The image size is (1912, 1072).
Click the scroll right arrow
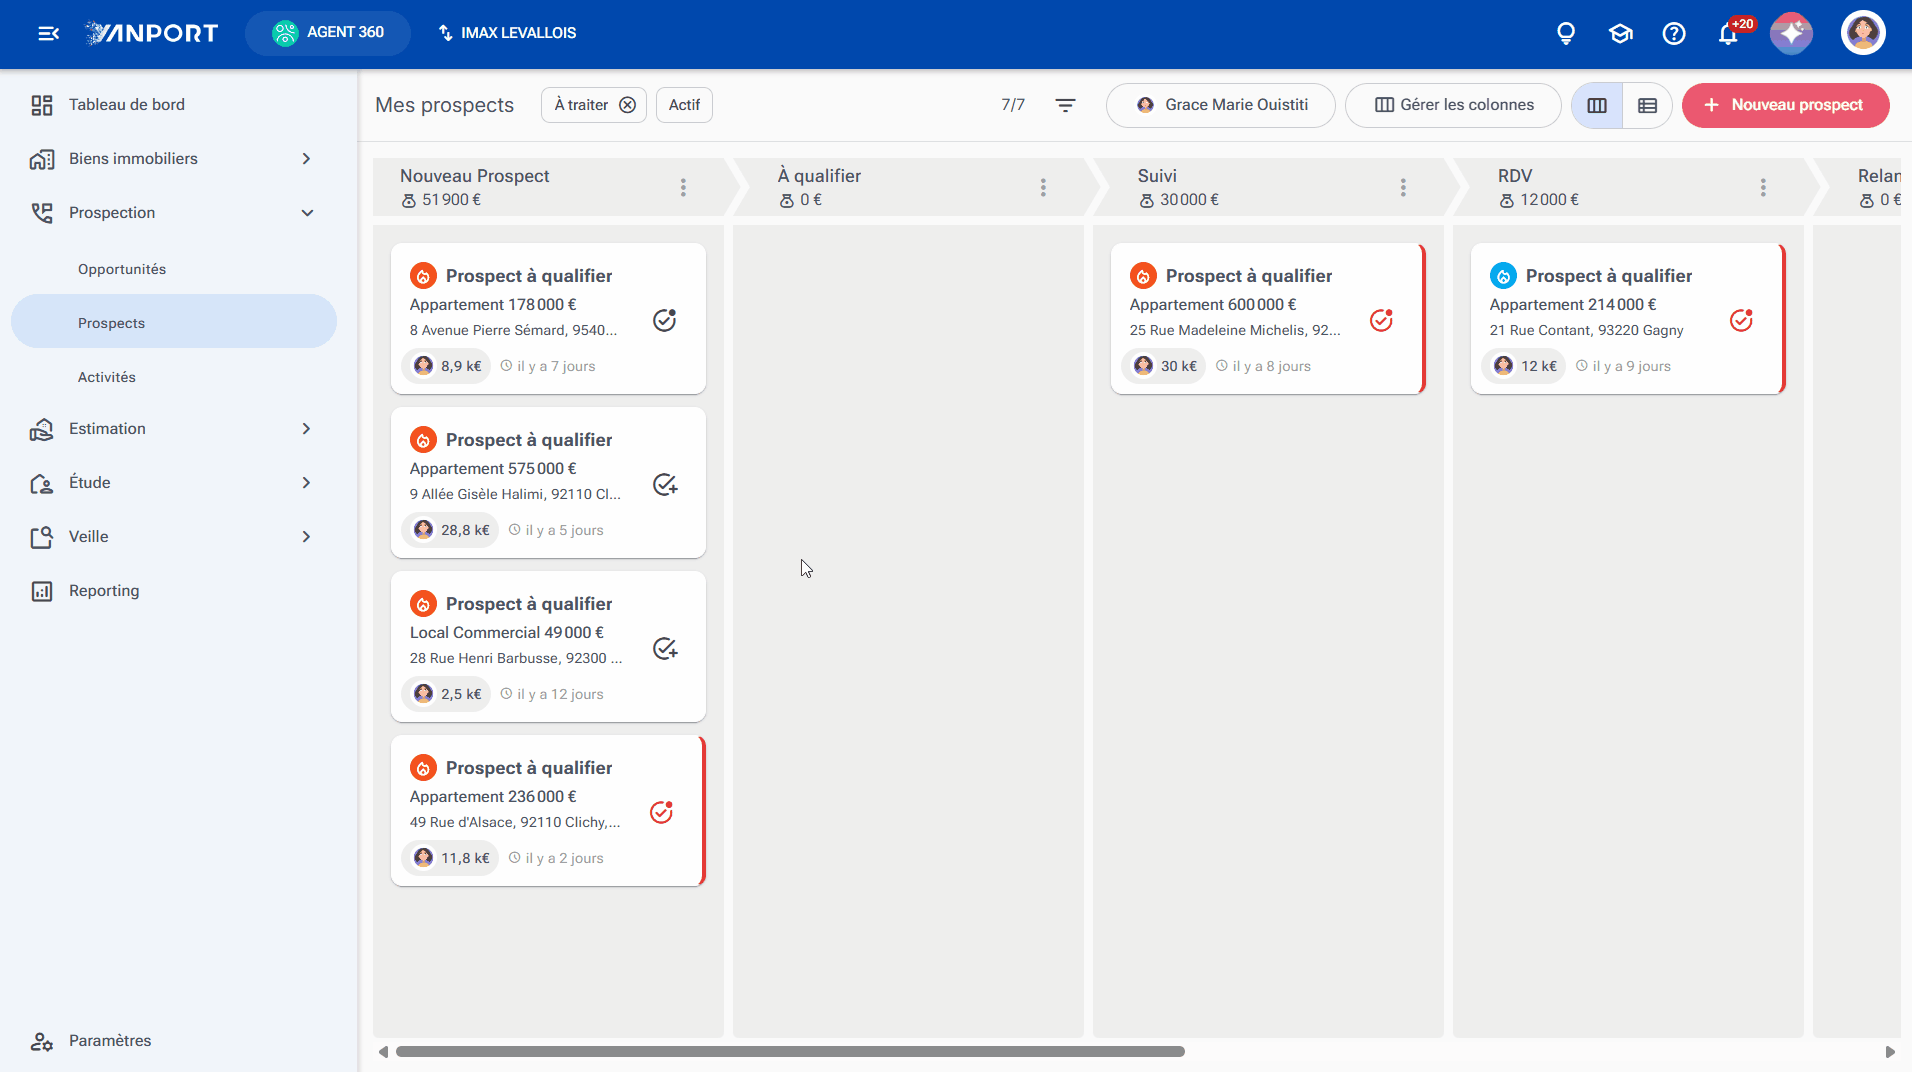coord(1890,1052)
